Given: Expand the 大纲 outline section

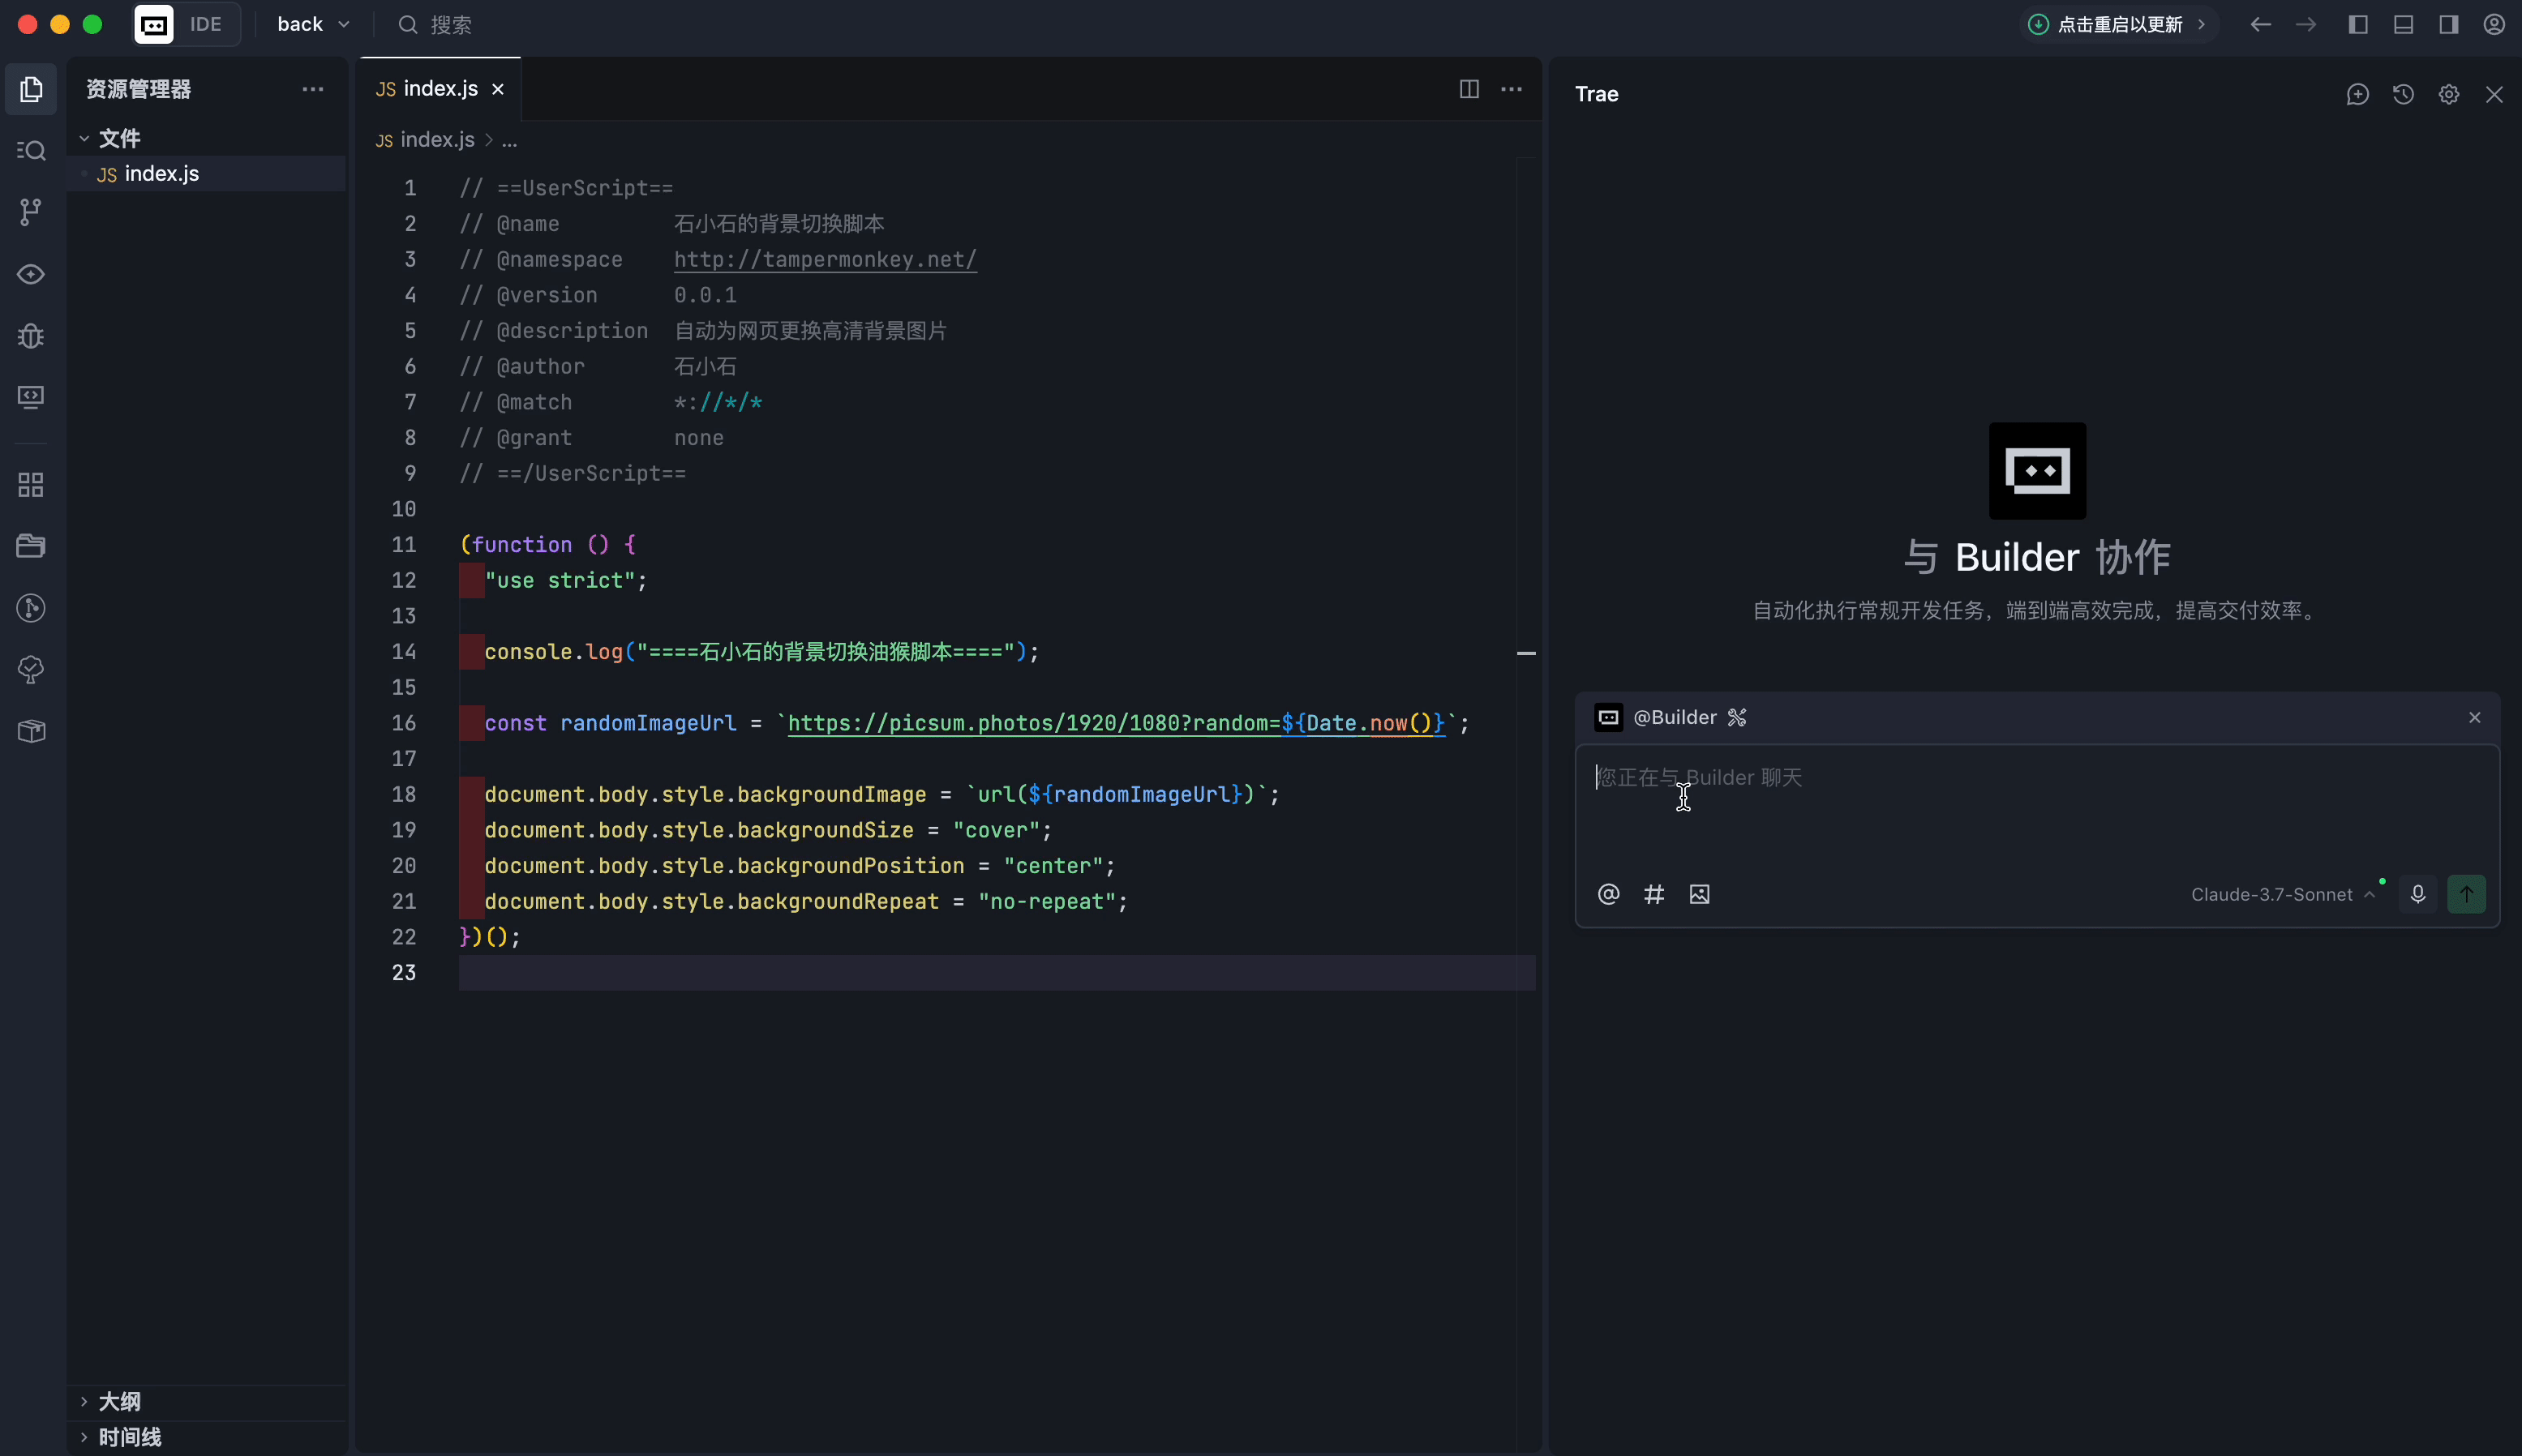Looking at the screenshot, I should [x=119, y=1401].
